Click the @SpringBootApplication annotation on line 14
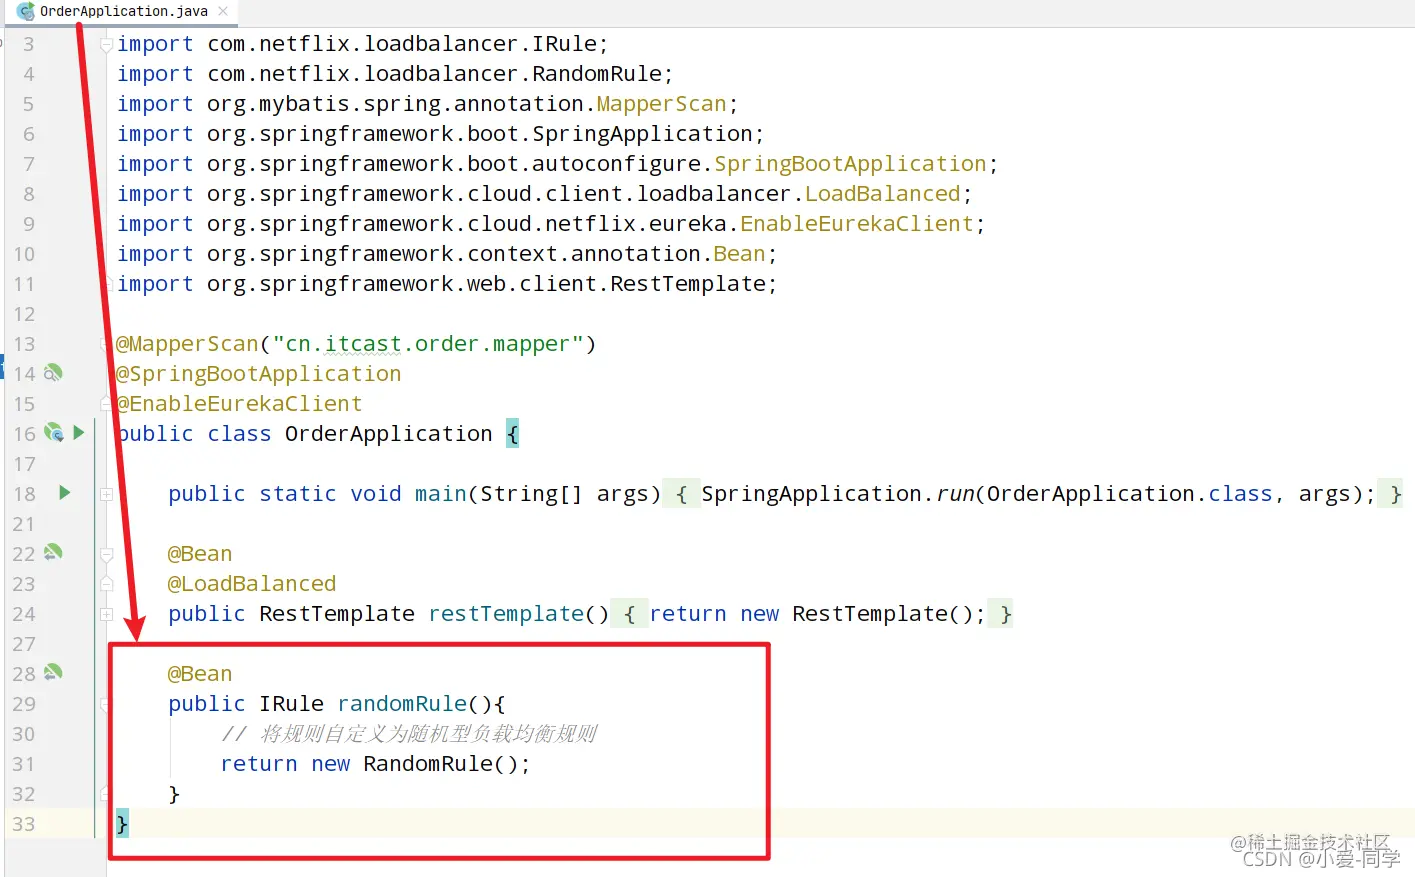This screenshot has width=1415, height=877. 259,374
